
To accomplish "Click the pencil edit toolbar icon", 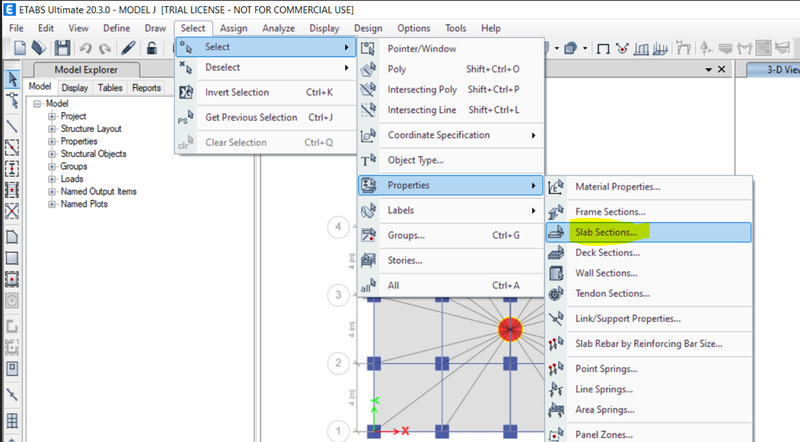I will 128,48.
